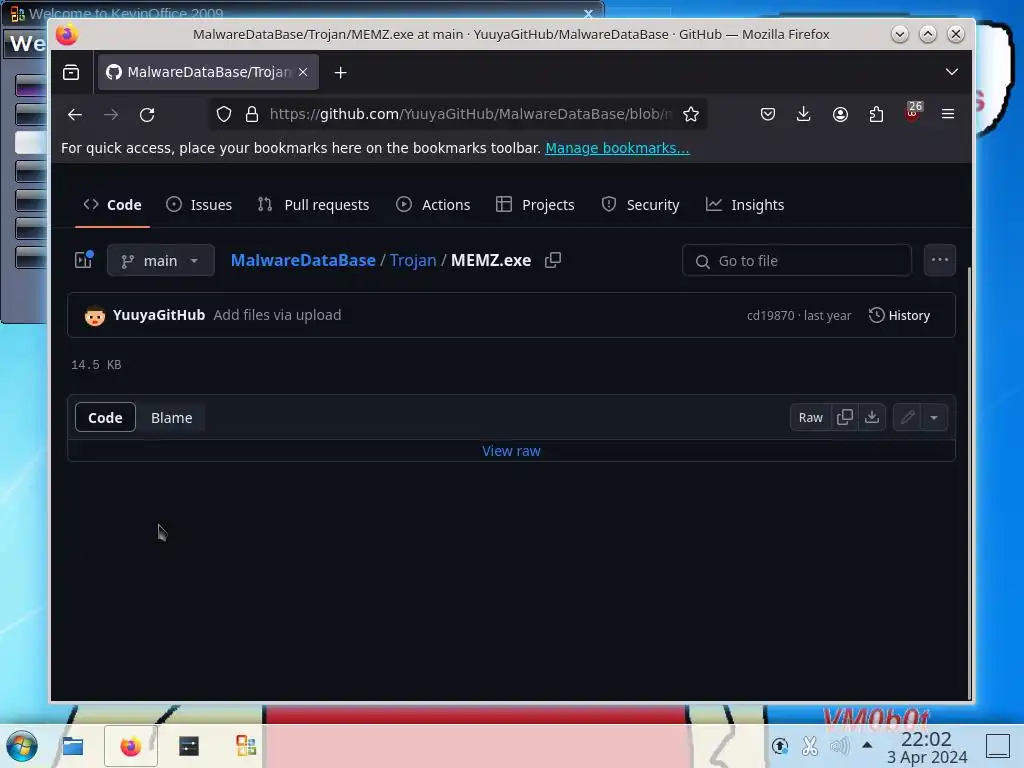
Task: Open the file manager taskbar icon
Action: pos(73,746)
